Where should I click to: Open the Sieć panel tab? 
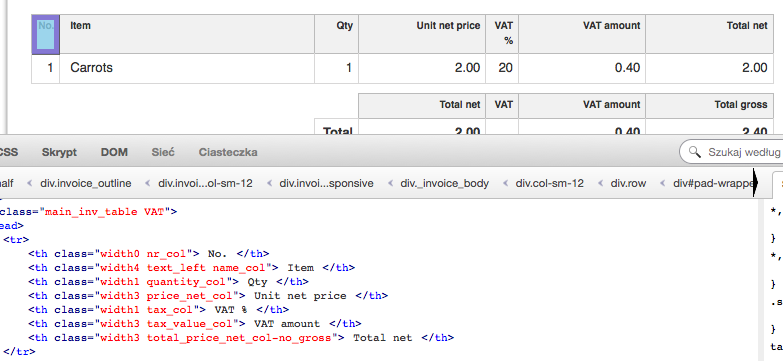coord(163,152)
